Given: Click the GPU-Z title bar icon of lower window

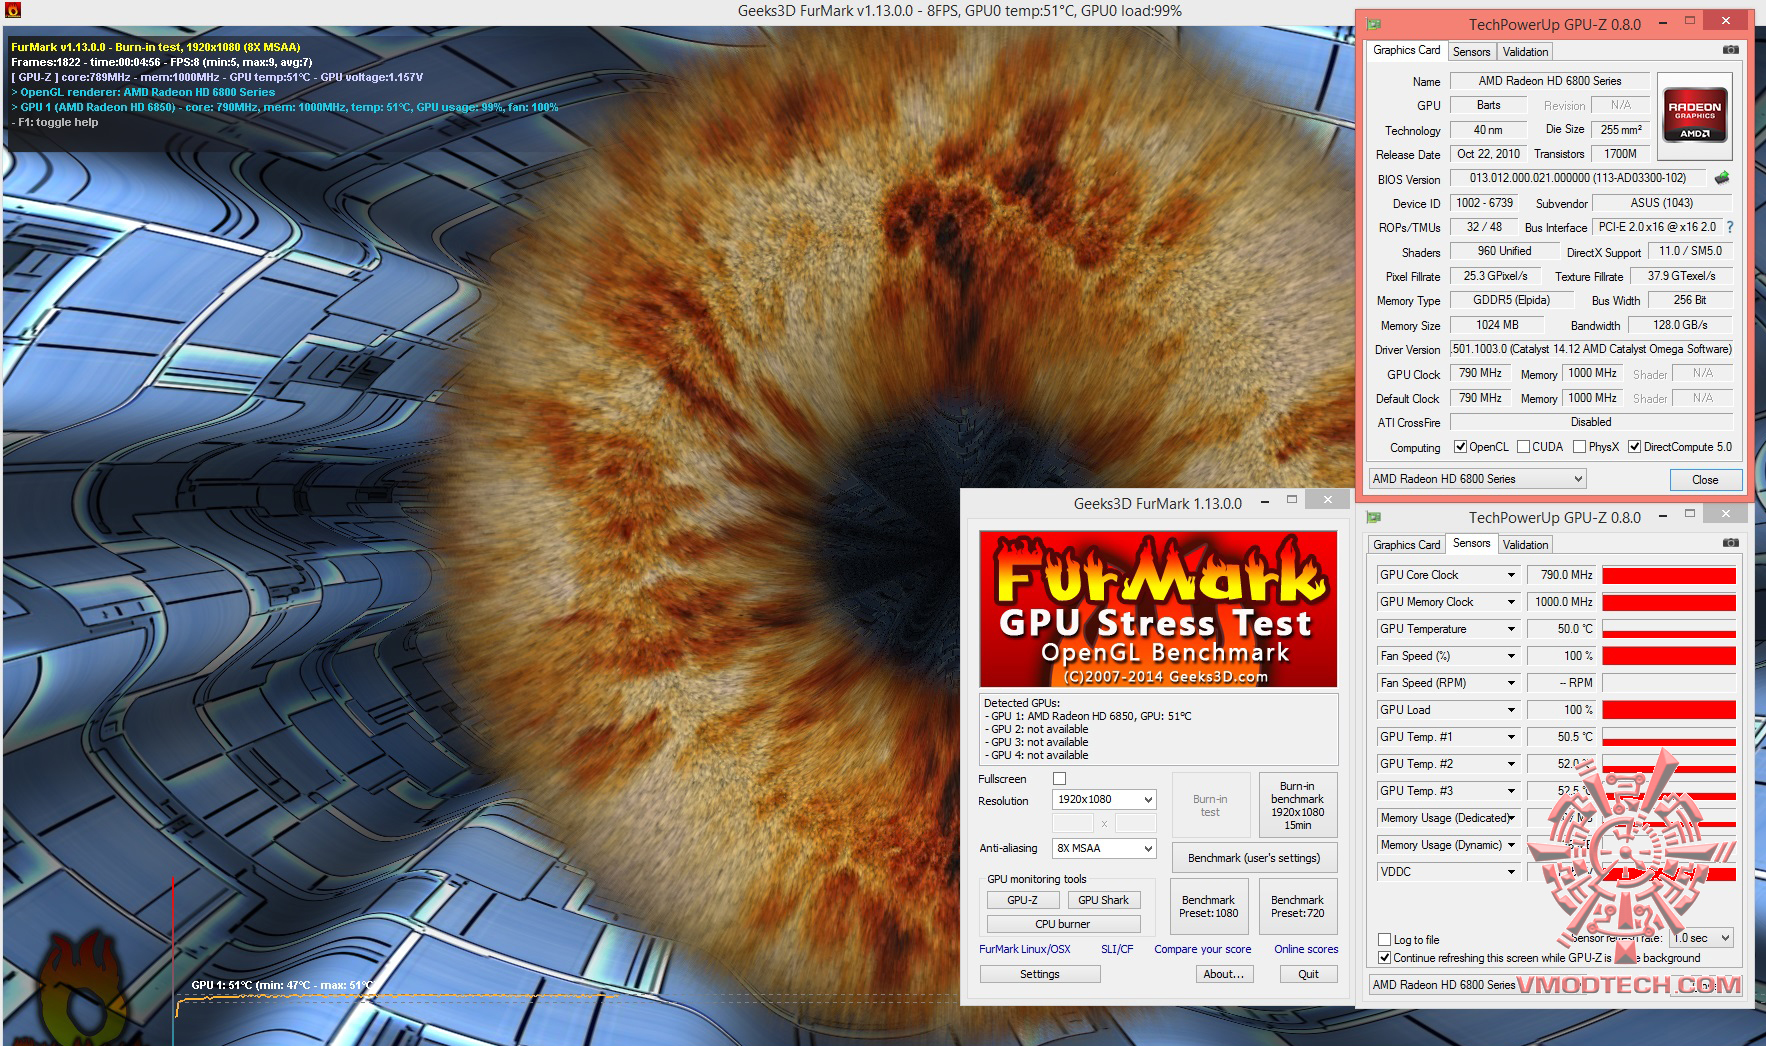Looking at the screenshot, I should pyautogui.click(x=1375, y=517).
